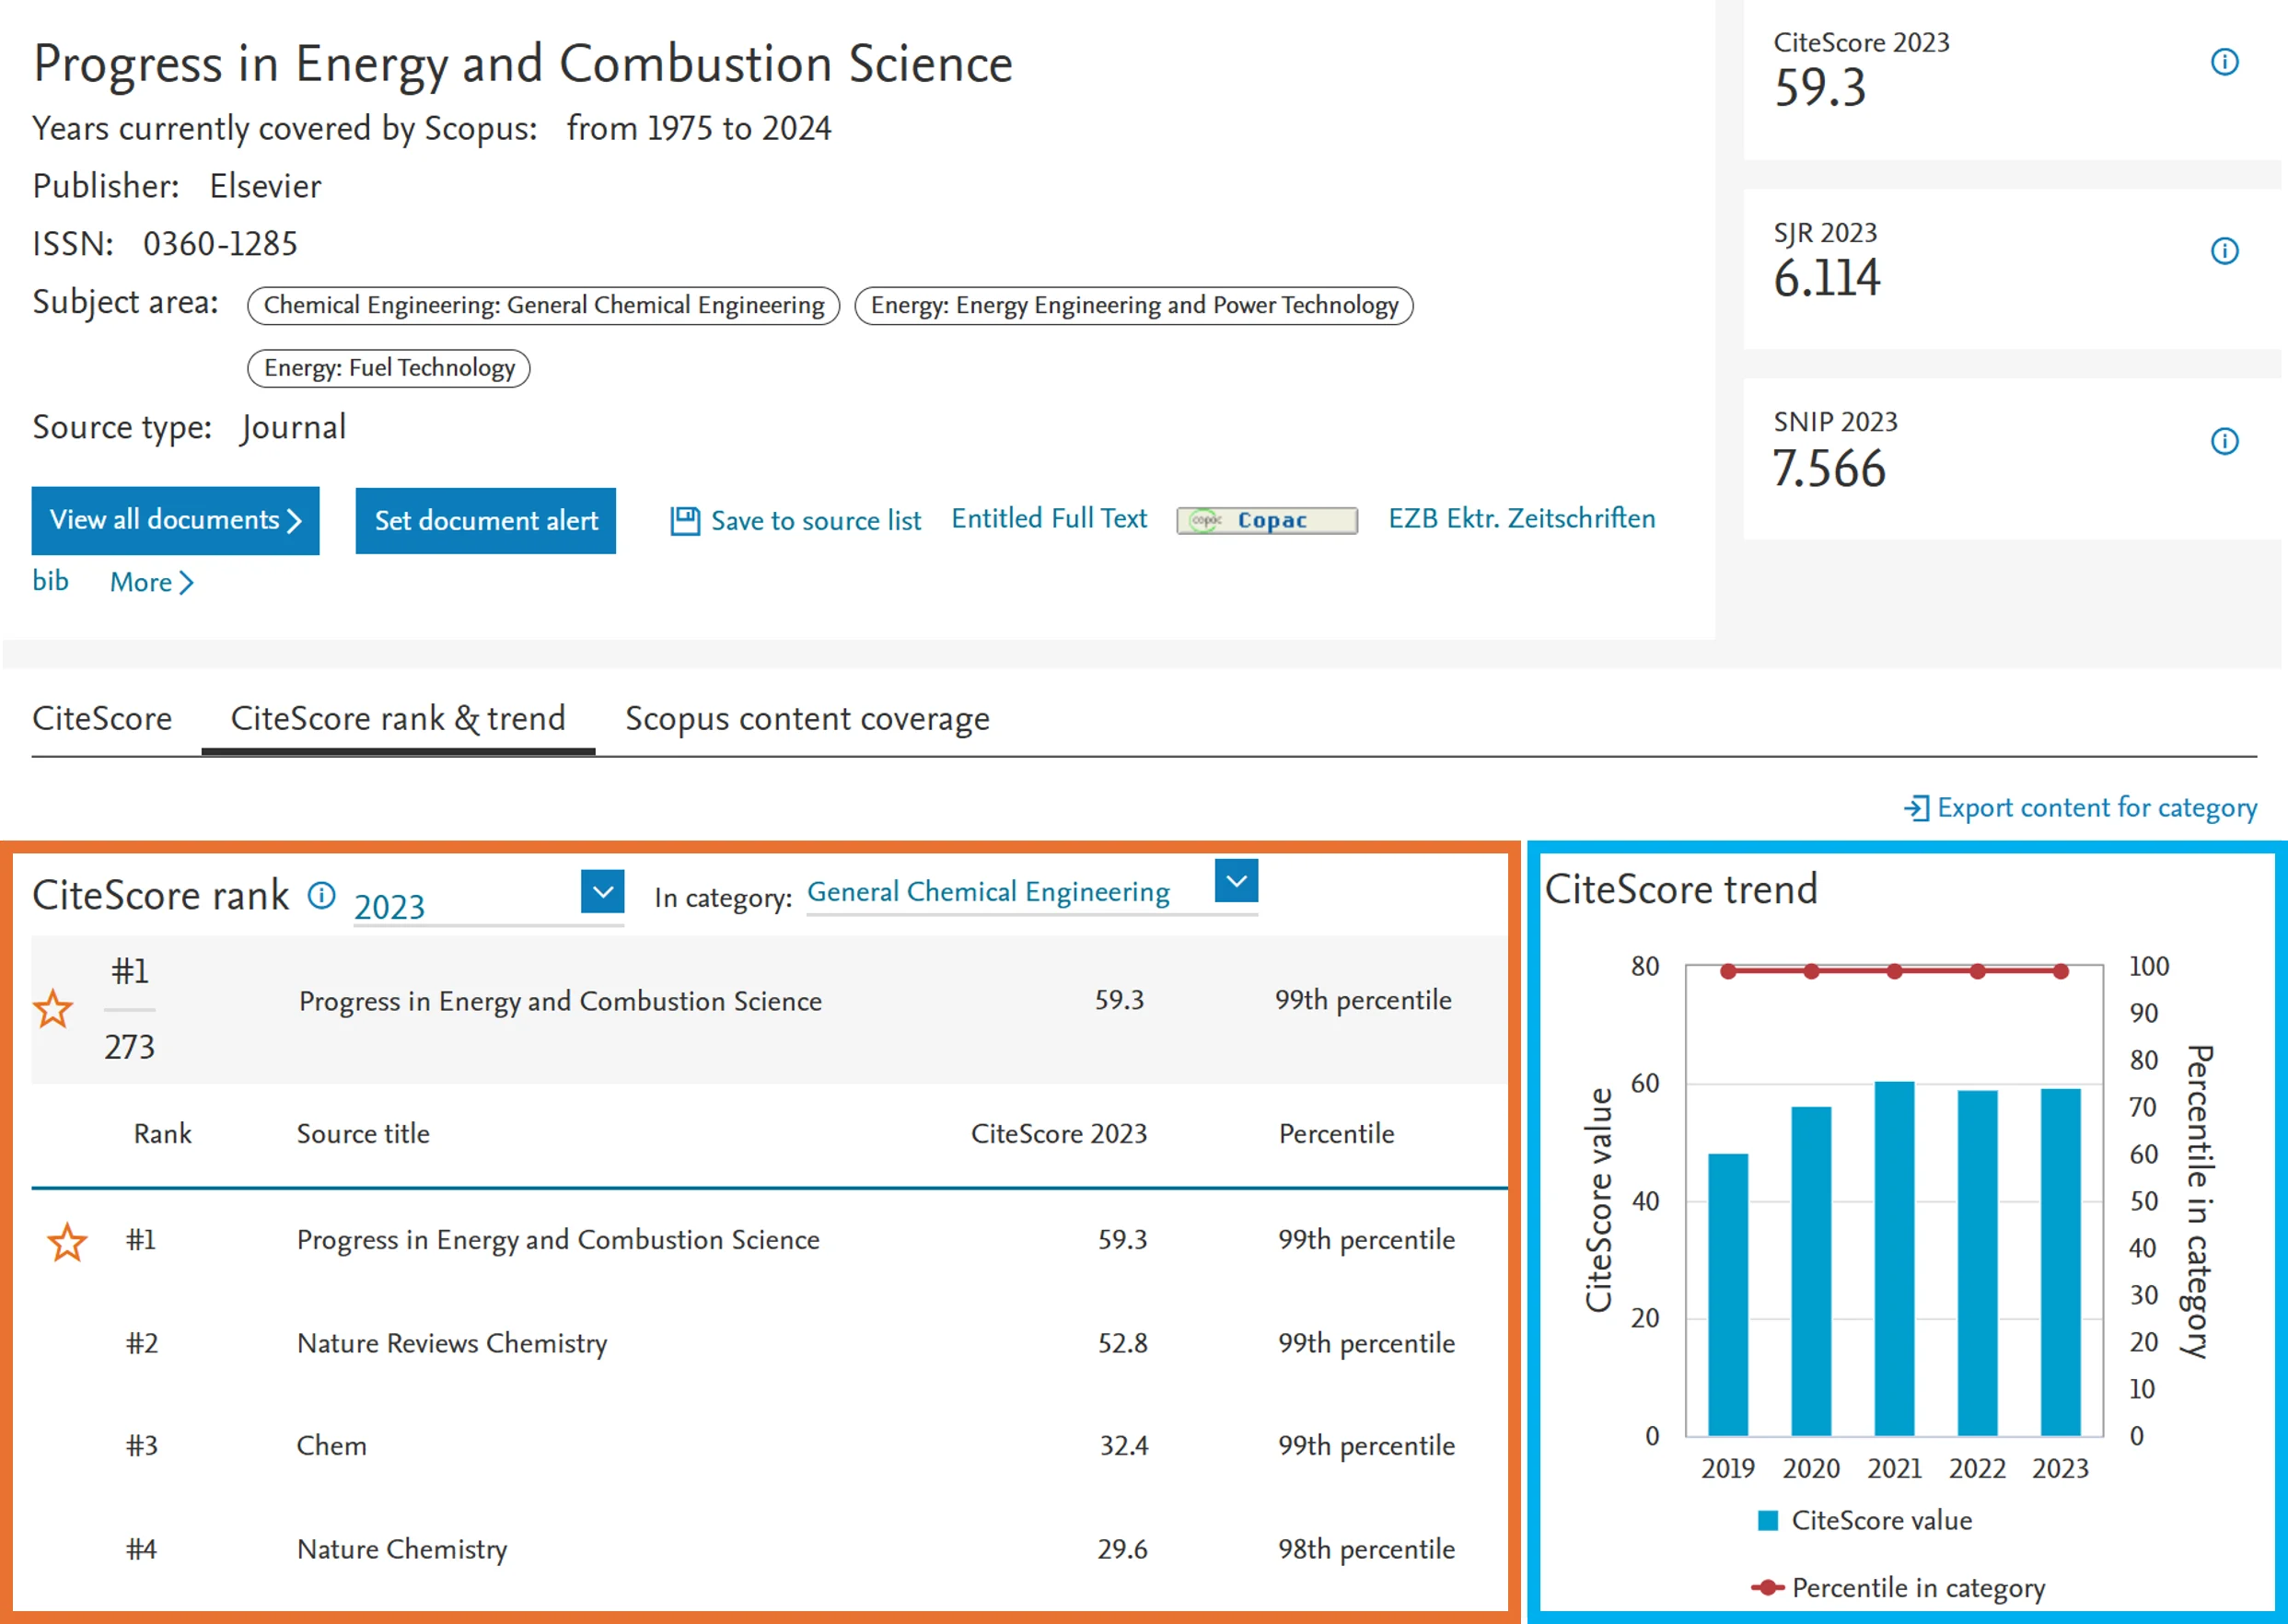Click the Energy: Fuel Technology subject tag
Screen dimensions: 2288x1624
click(389, 368)
